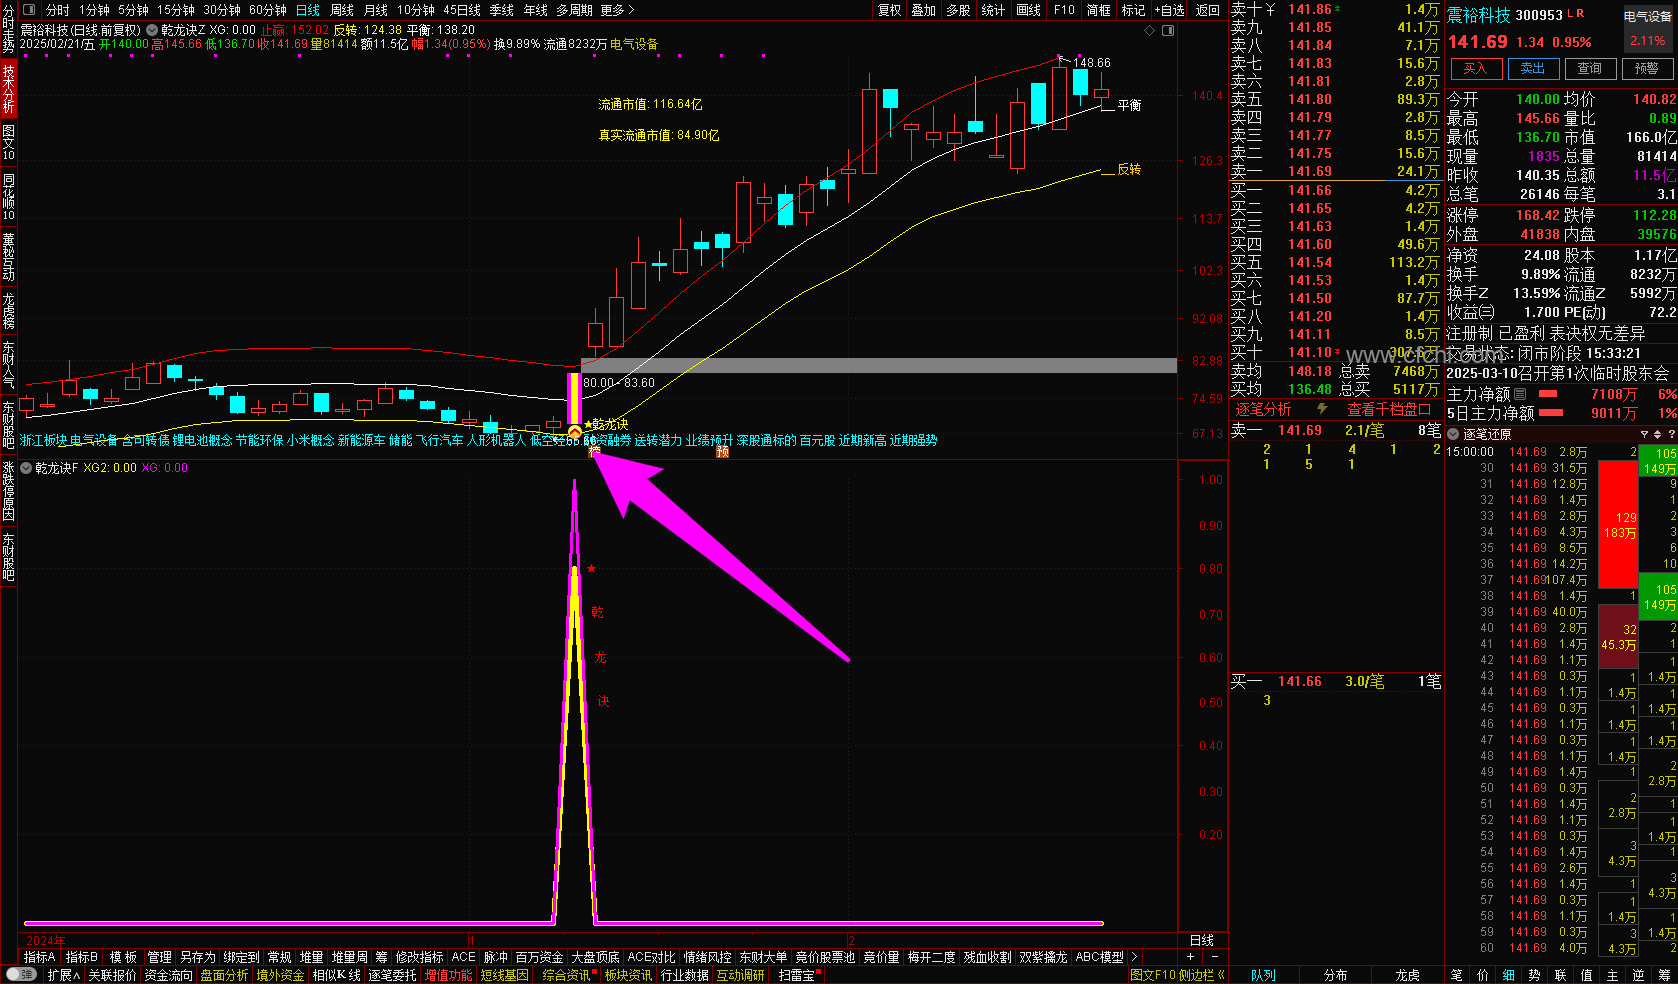Open the 多周期 multi-period view
Screen dimensions: 1678x984
click(x=575, y=10)
